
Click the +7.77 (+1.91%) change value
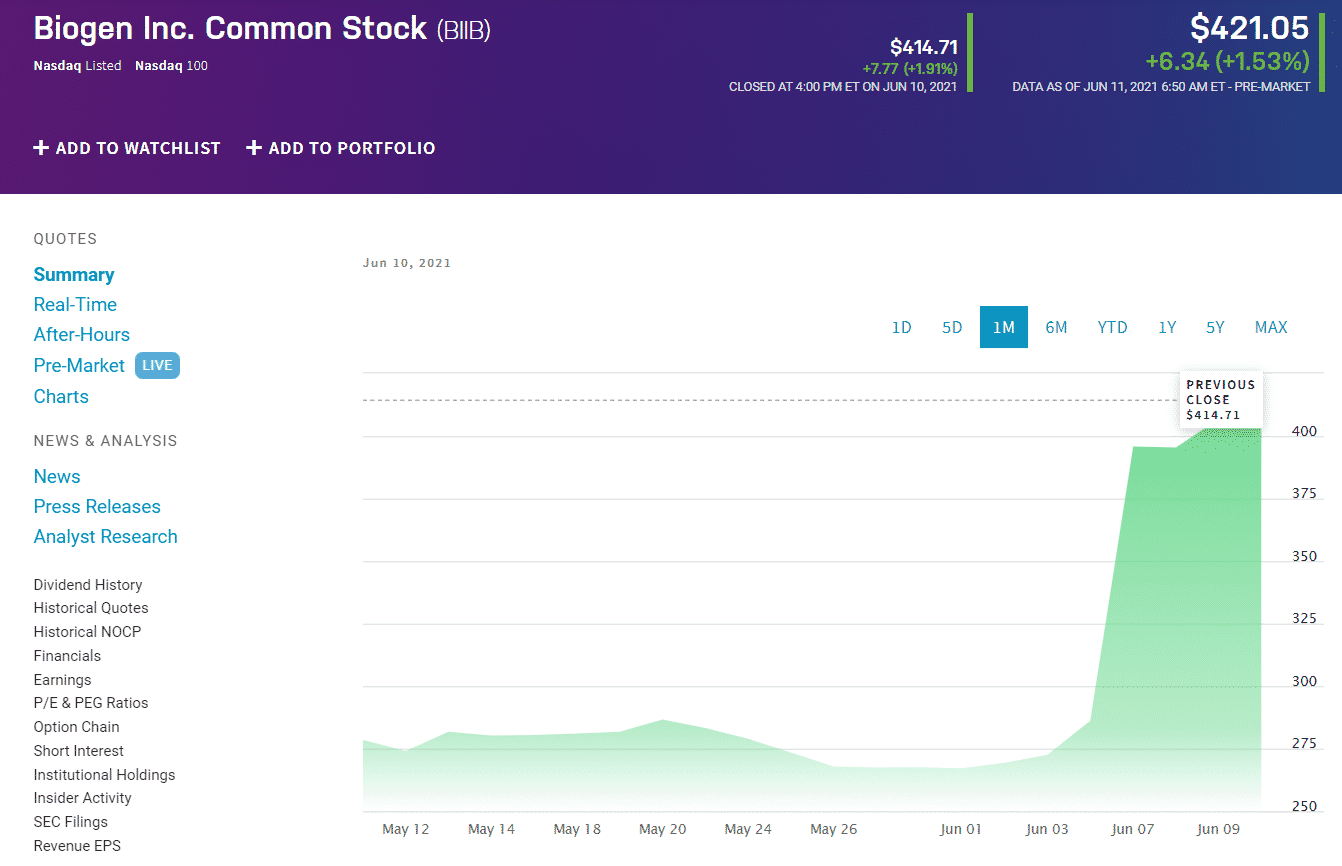910,69
